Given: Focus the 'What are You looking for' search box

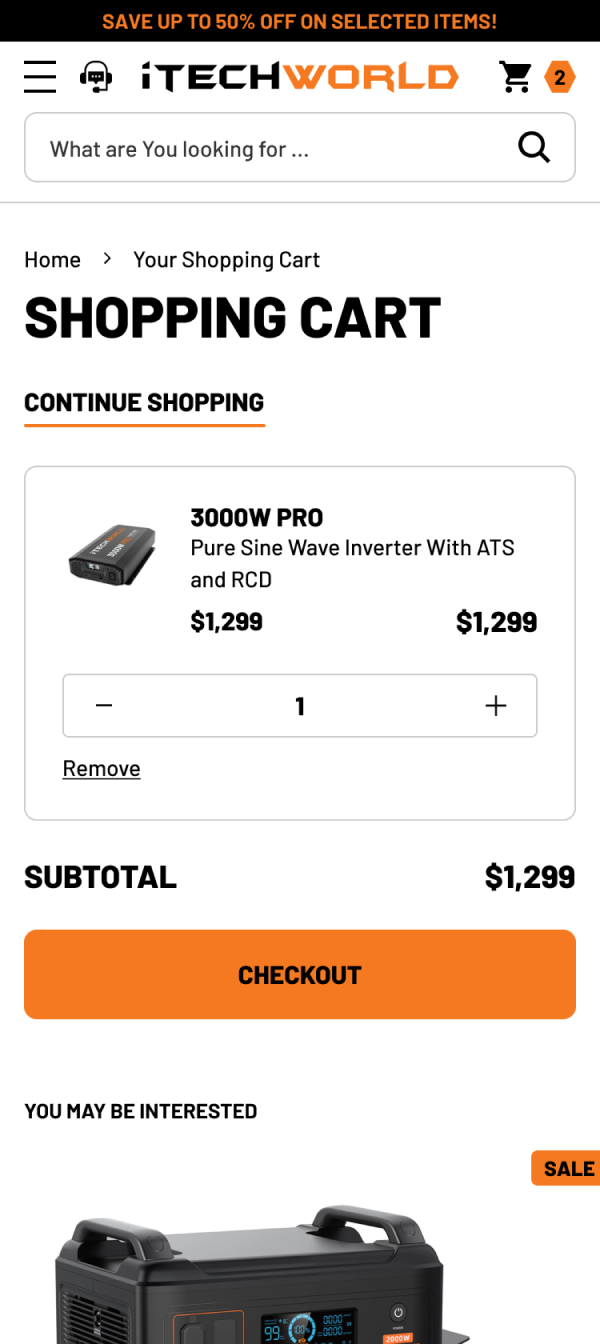Looking at the screenshot, I should [270, 148].
